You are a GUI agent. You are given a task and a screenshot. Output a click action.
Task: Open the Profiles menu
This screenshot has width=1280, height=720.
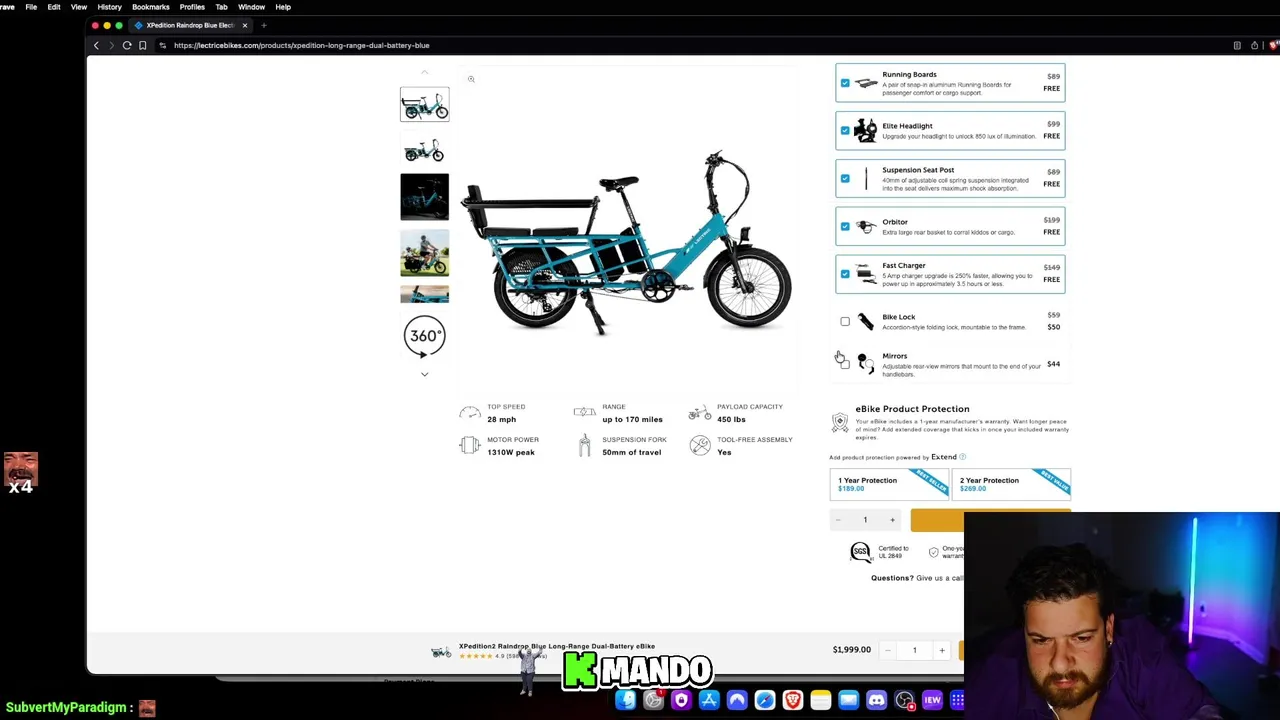pos(192,7)
